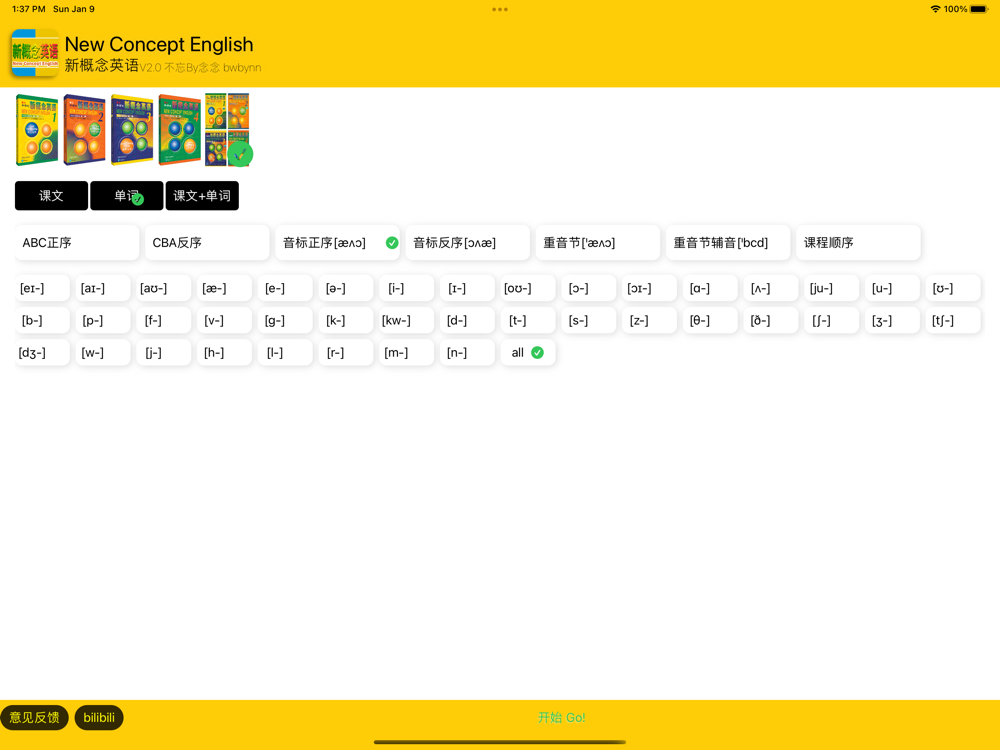This screenshot has height=750, width=1000.
Task: Filter by consonant [f-]
Action: pos(163,320)
